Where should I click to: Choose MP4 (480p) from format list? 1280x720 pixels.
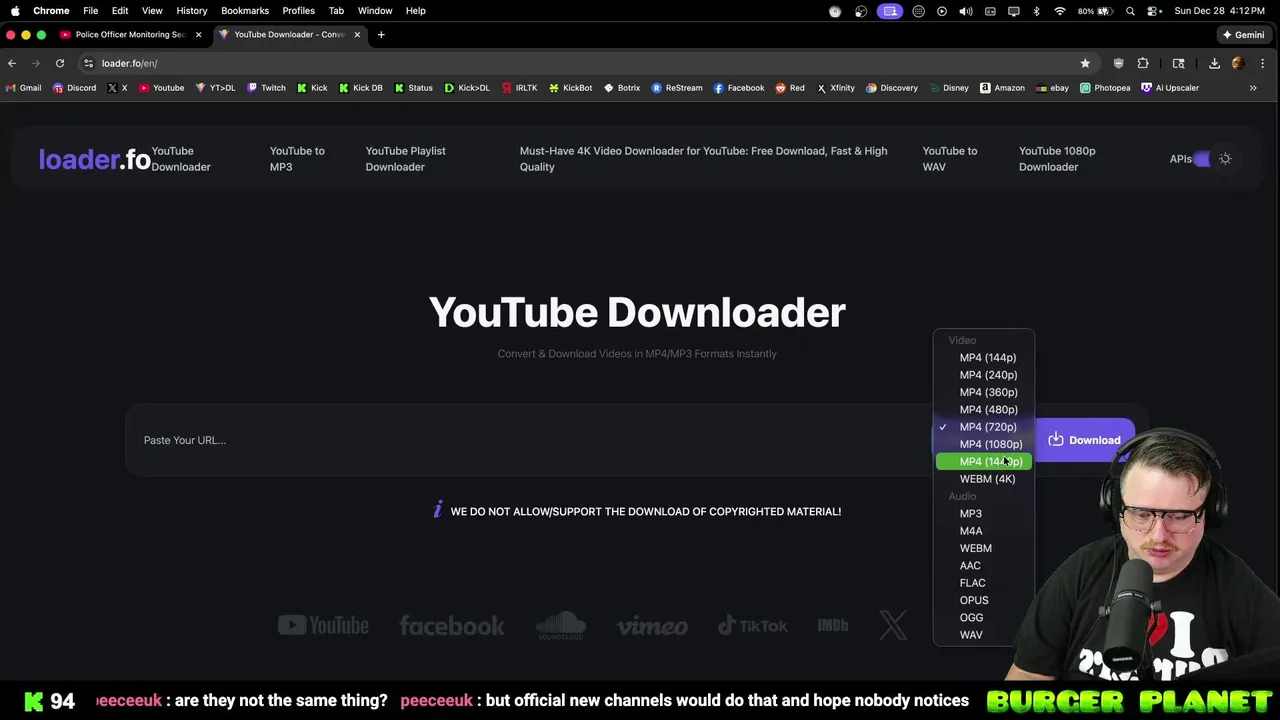(983, 410)
